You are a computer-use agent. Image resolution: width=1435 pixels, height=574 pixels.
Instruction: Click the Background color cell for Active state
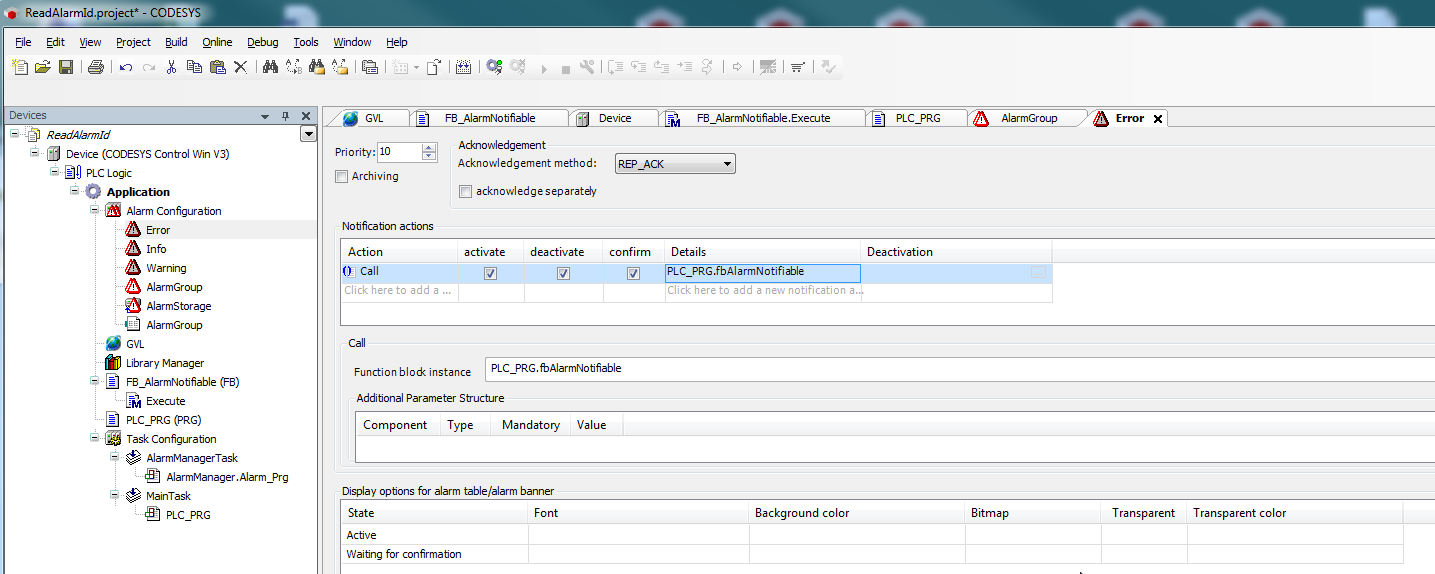(856, 535)
